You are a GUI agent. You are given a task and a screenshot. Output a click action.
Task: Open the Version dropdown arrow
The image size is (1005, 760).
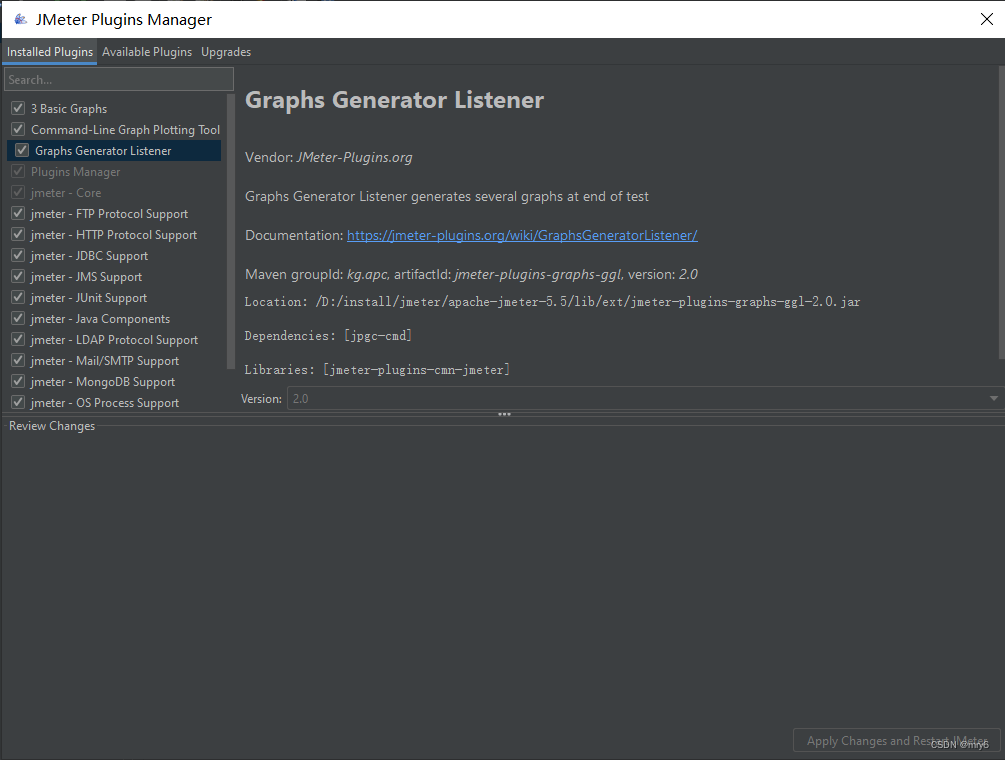click(993, 399)
